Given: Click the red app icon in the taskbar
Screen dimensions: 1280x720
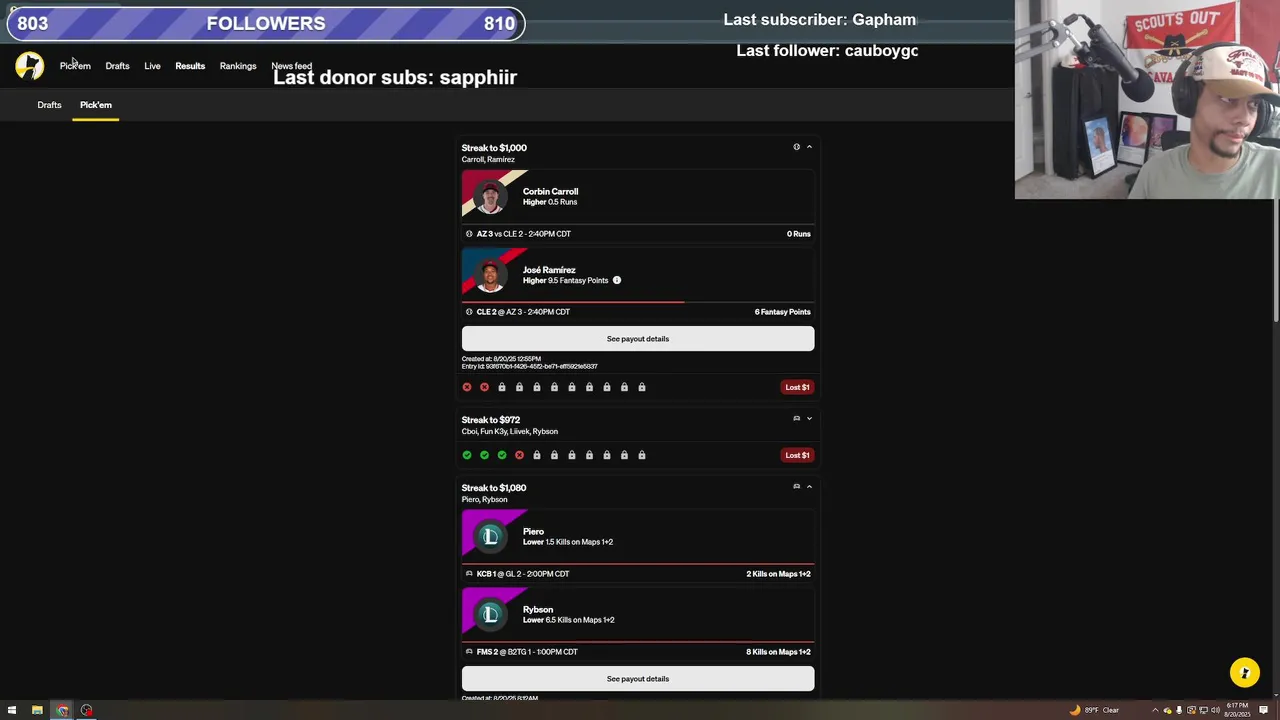Looking at the screenshot, I should tap(87, 710).
